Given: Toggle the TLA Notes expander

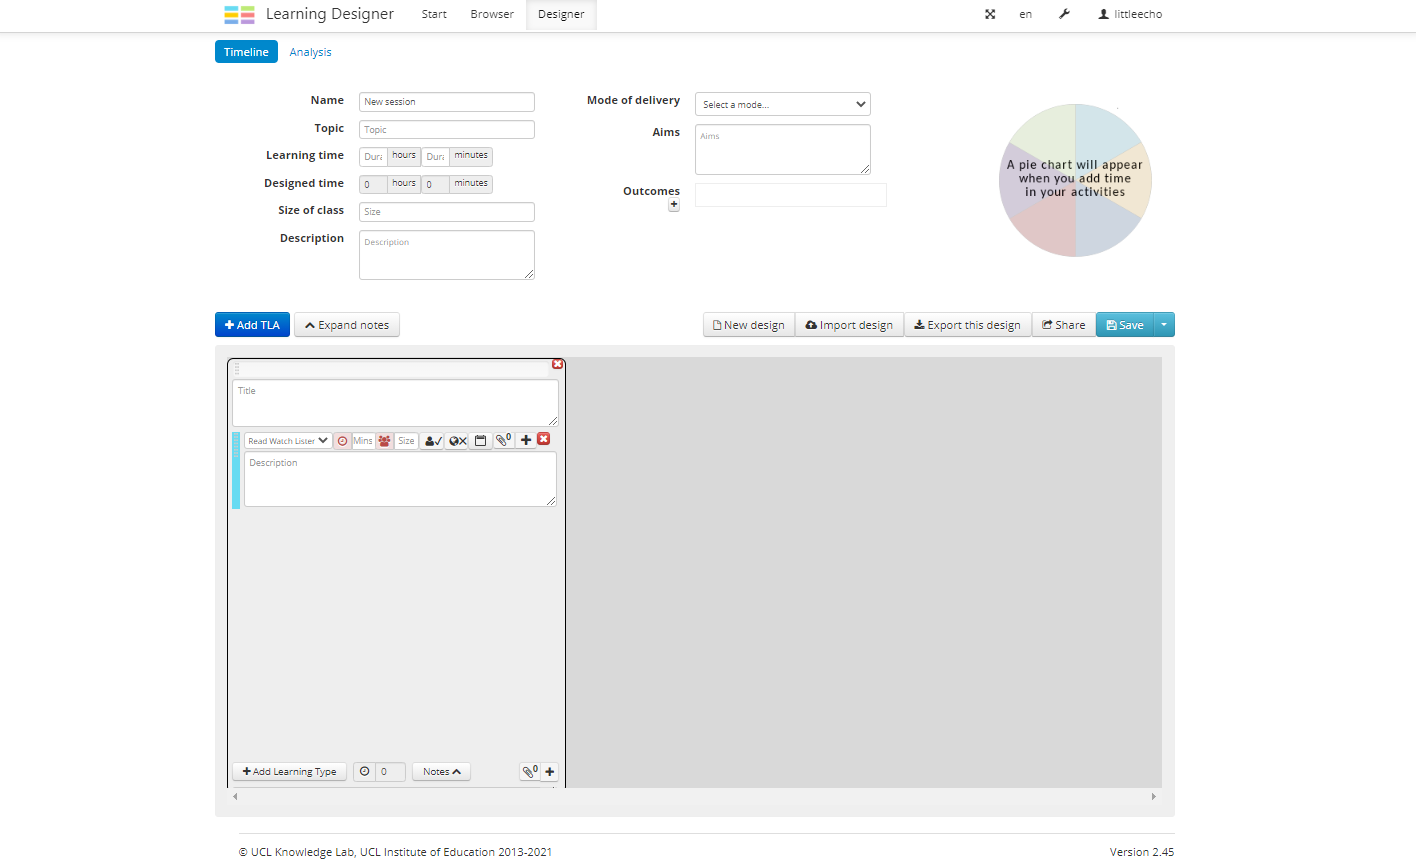Looking at the screenshot, I should pos(441,772).
